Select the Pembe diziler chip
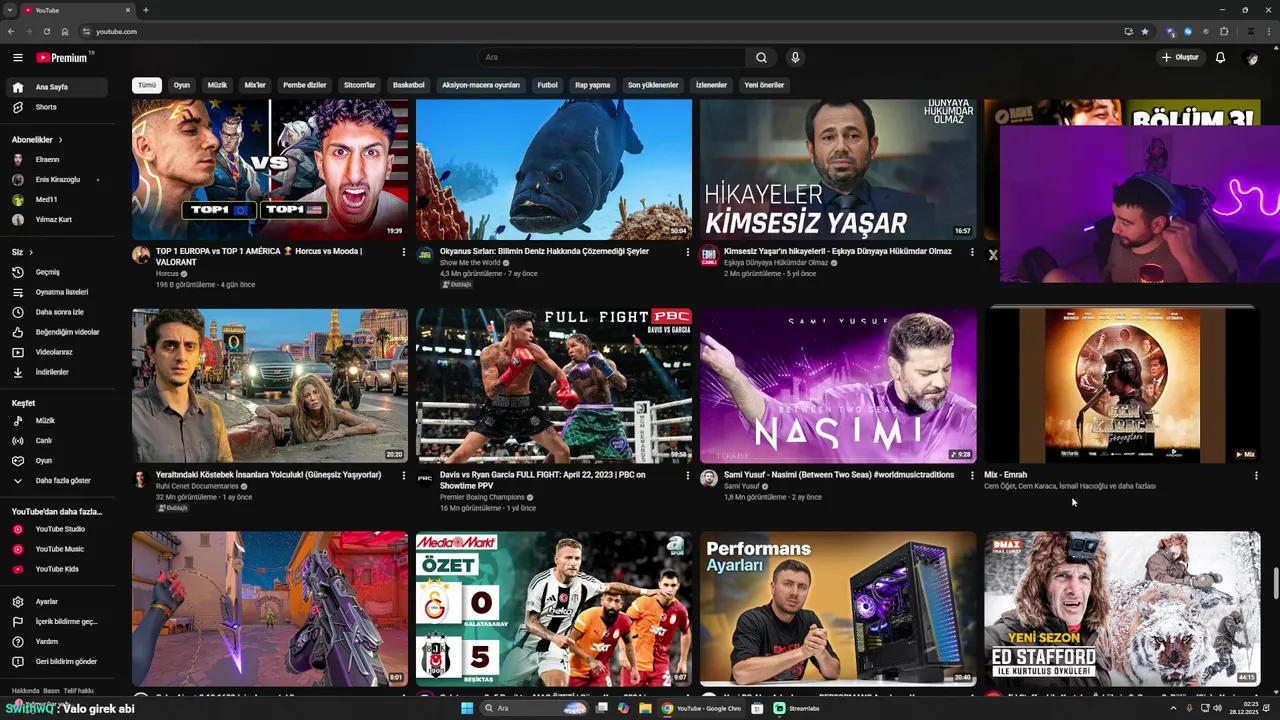Image resolution: width=1280 pixels, height=720 pixels. pos(305,85)
